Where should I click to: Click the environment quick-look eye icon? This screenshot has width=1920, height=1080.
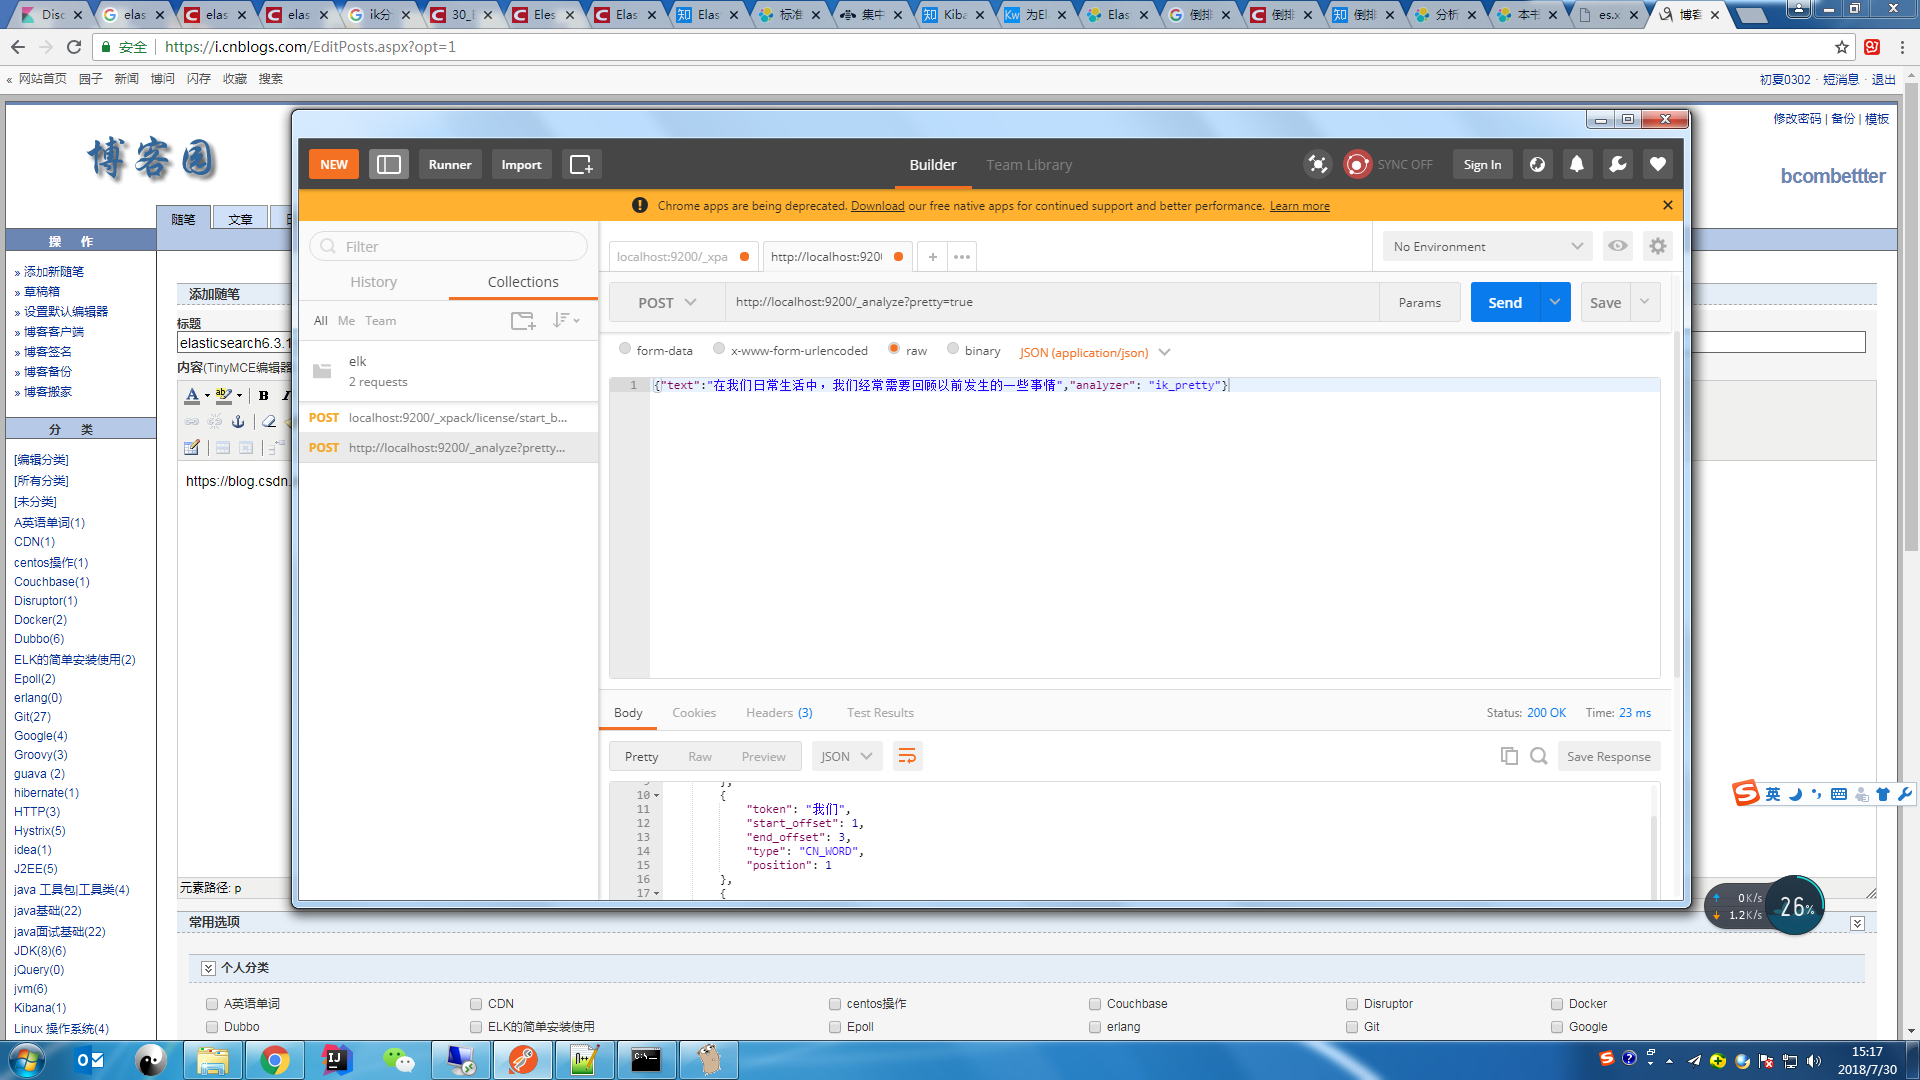(1617, 246)
